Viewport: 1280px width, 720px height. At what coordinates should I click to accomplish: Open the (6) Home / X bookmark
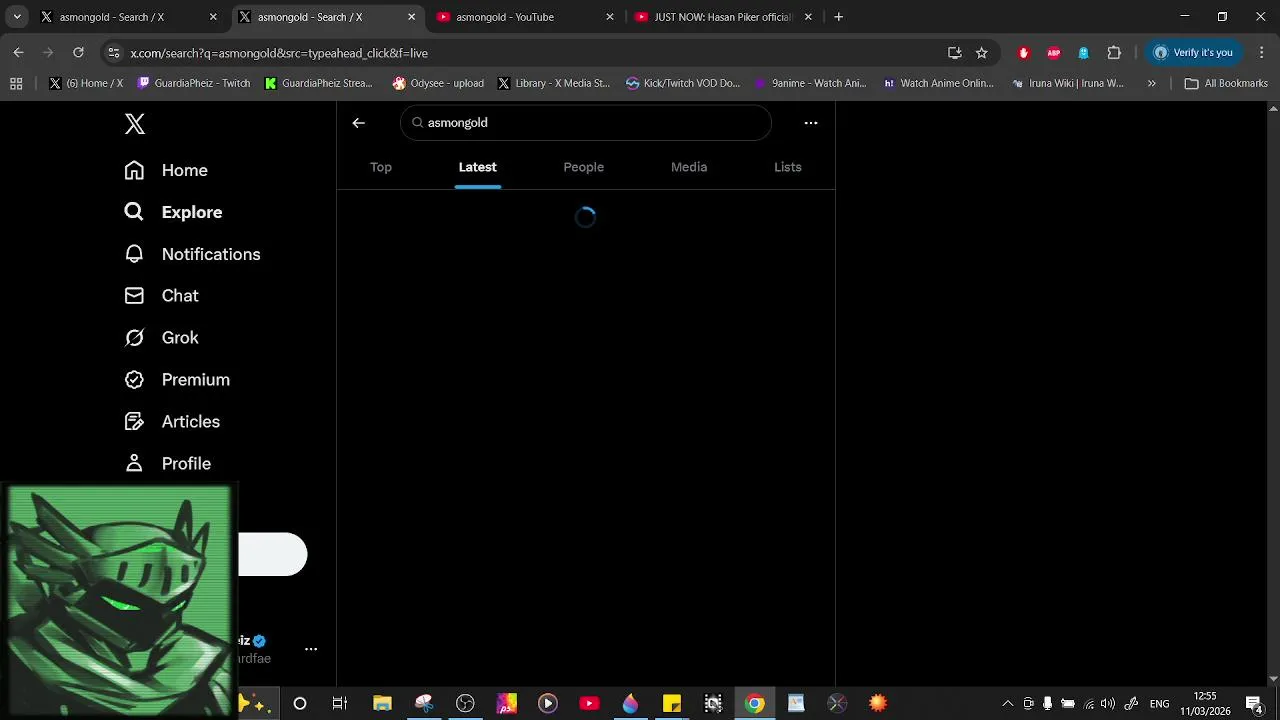point(86,84)
